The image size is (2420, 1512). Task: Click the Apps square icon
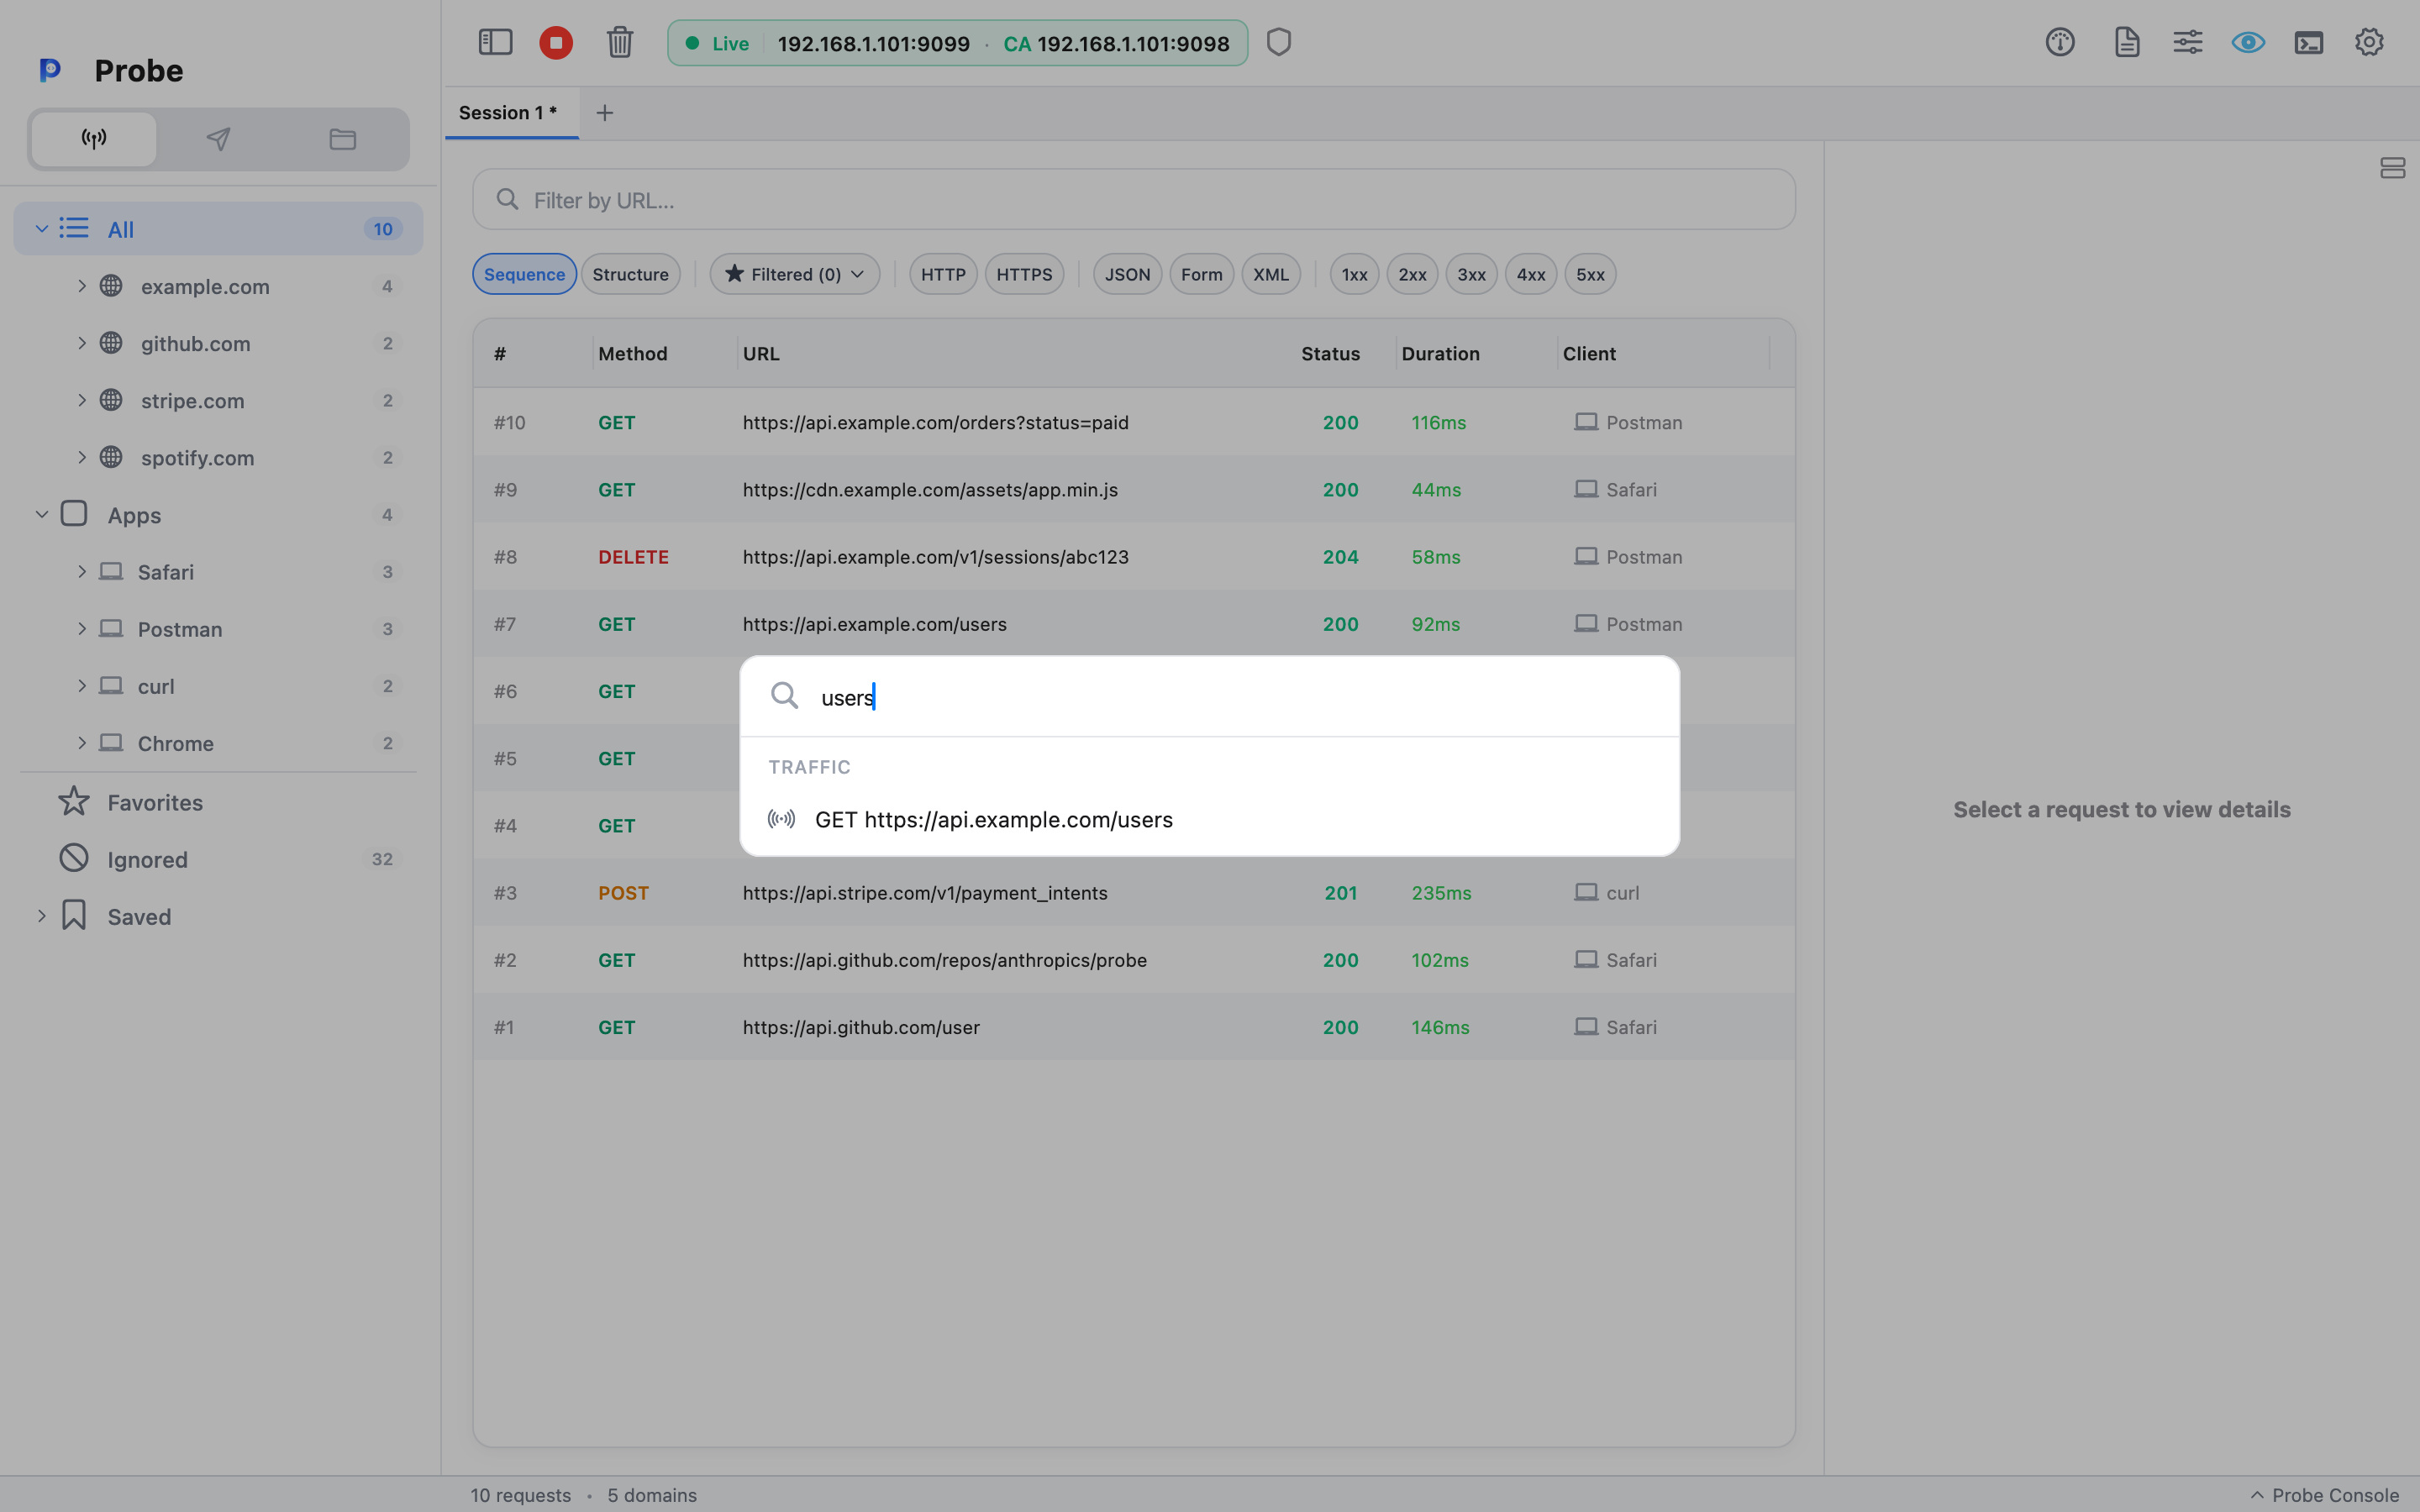74,514
